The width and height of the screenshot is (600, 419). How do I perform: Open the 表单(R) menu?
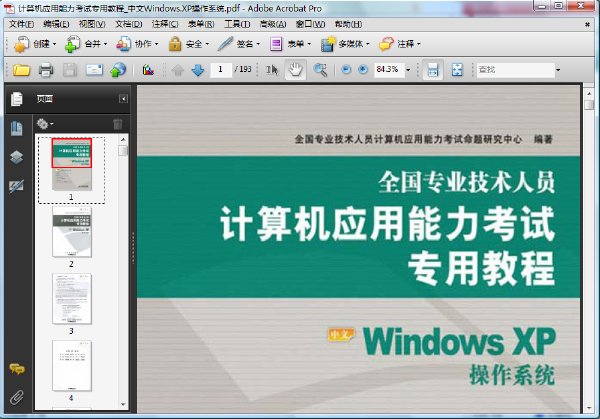tap(201, 24)
